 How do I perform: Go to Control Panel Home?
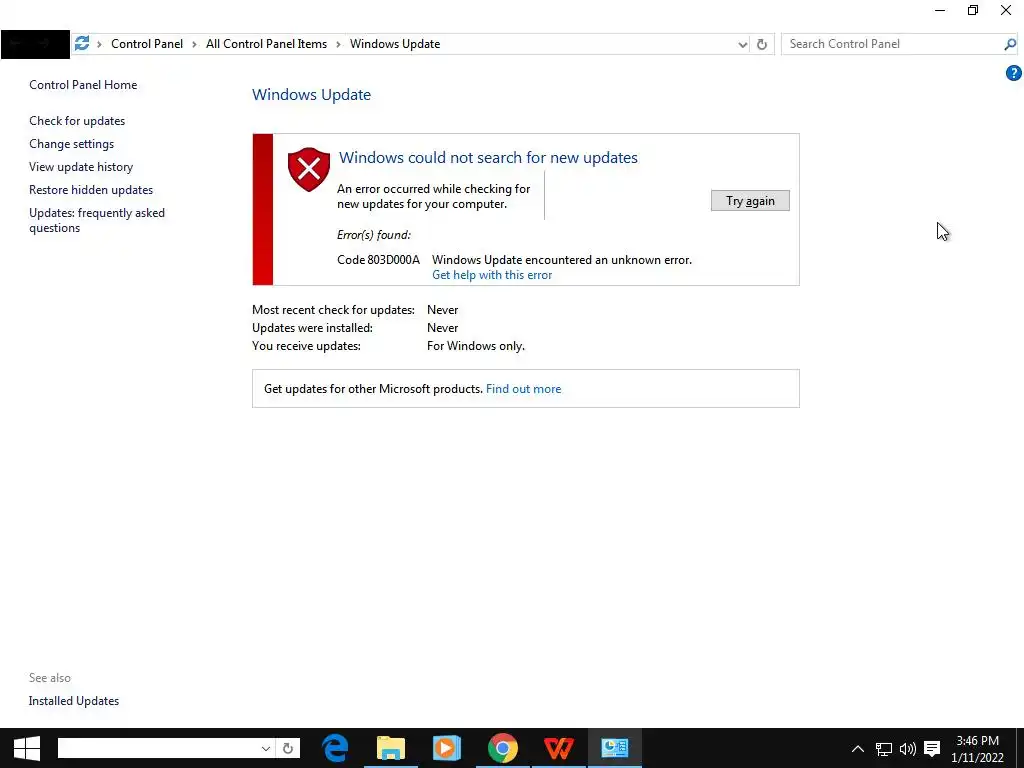pyautogui.click(x=83, y=85)
